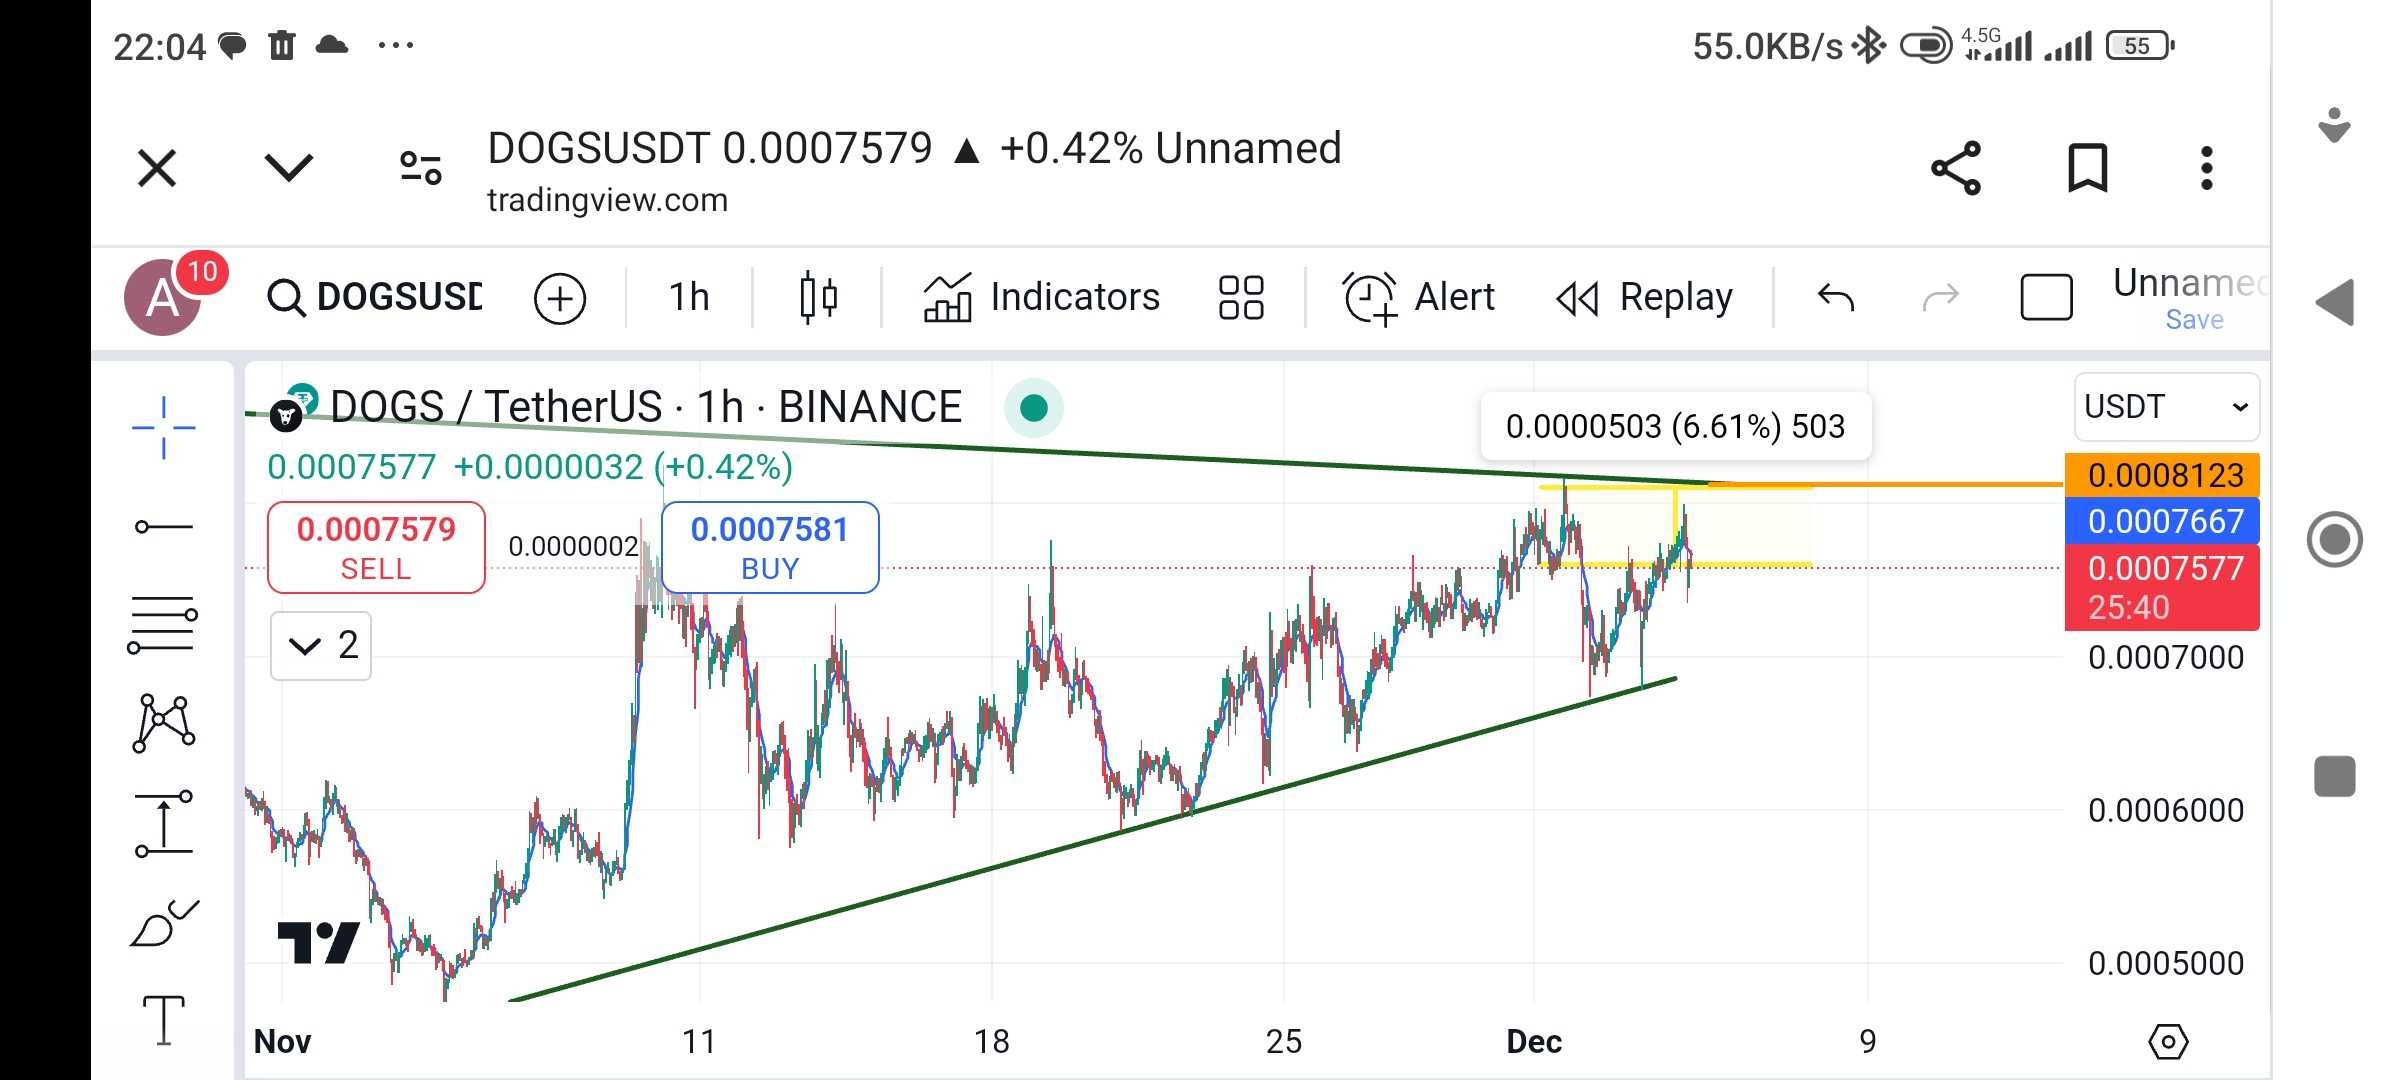Redo the chart action
2400x1080 pixels.
coord(1941,297)
